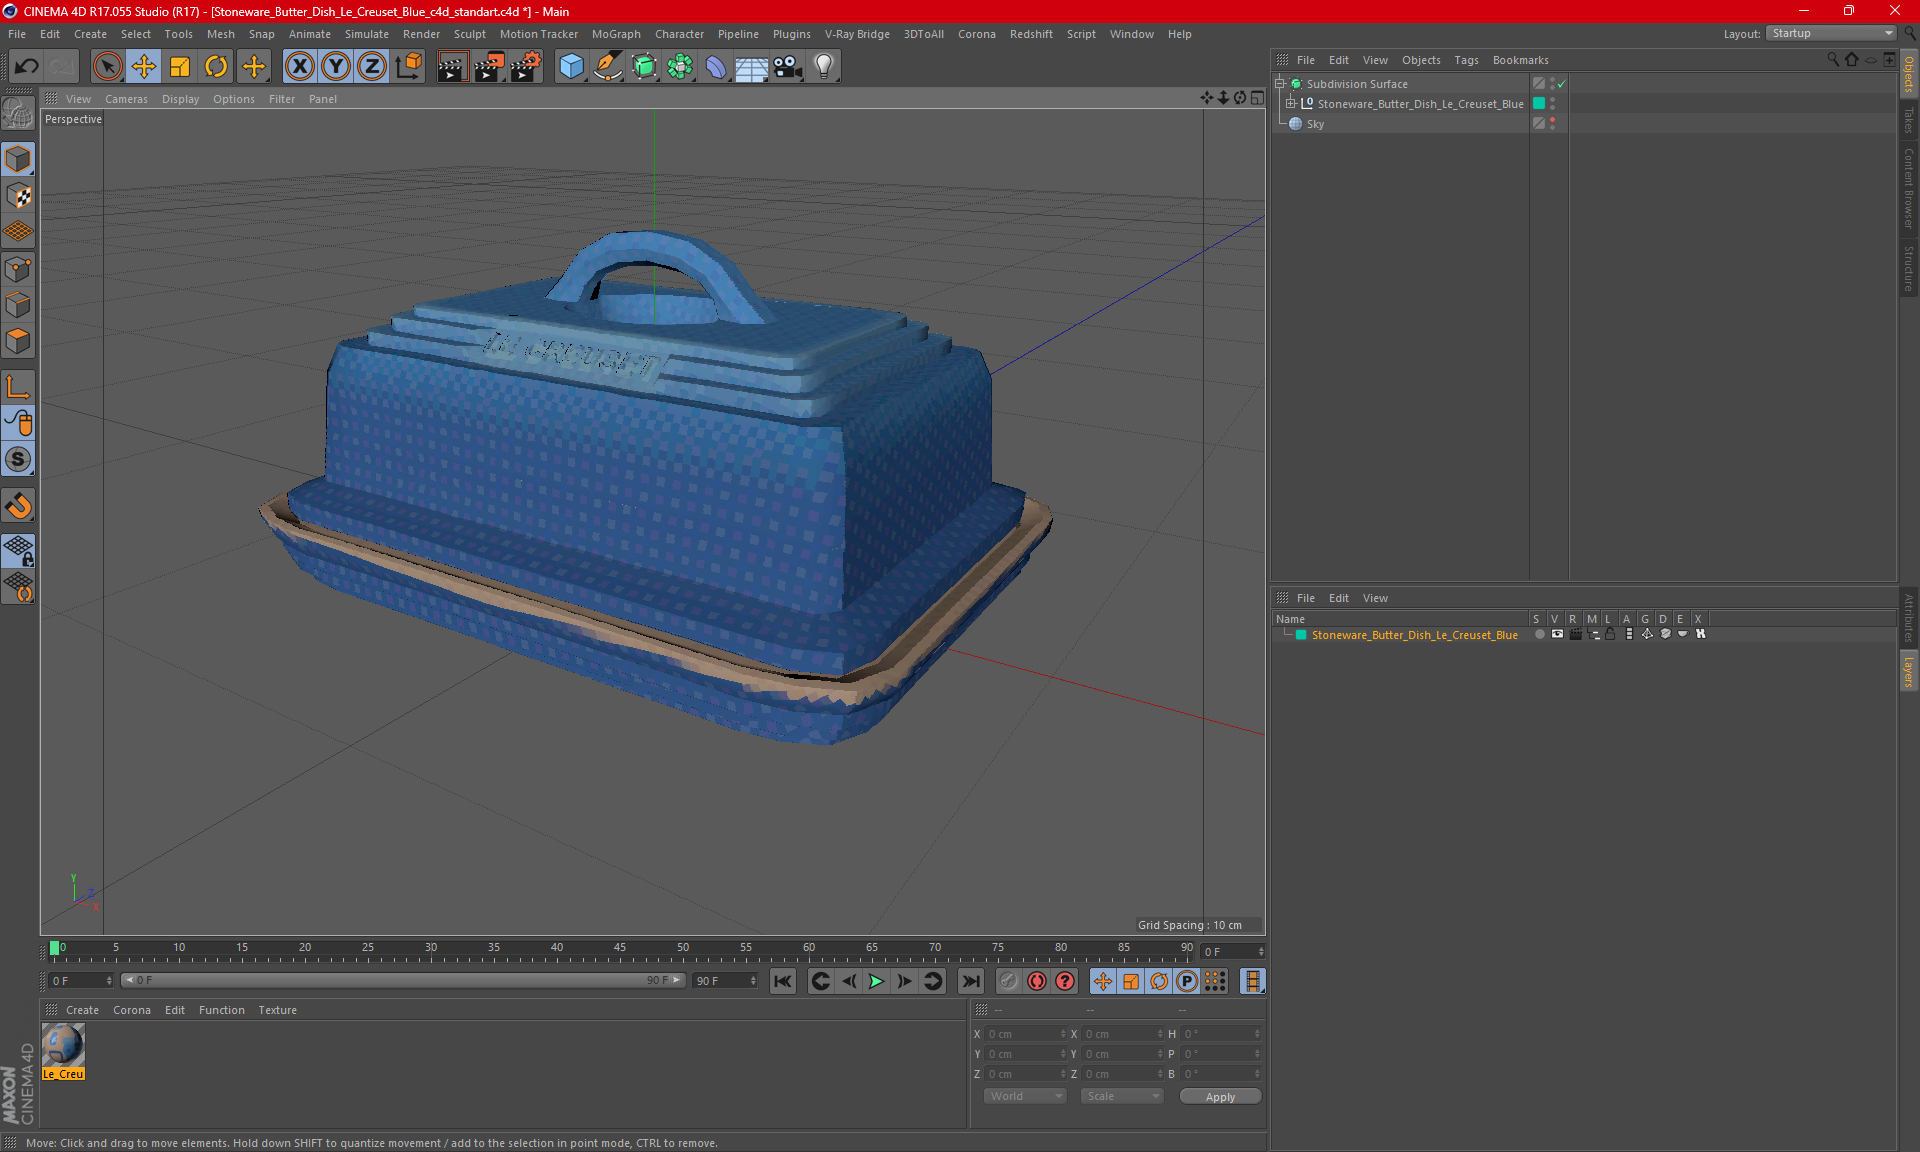Switch to Points mode
1920x1152 pixels.
tap(18, 269)
